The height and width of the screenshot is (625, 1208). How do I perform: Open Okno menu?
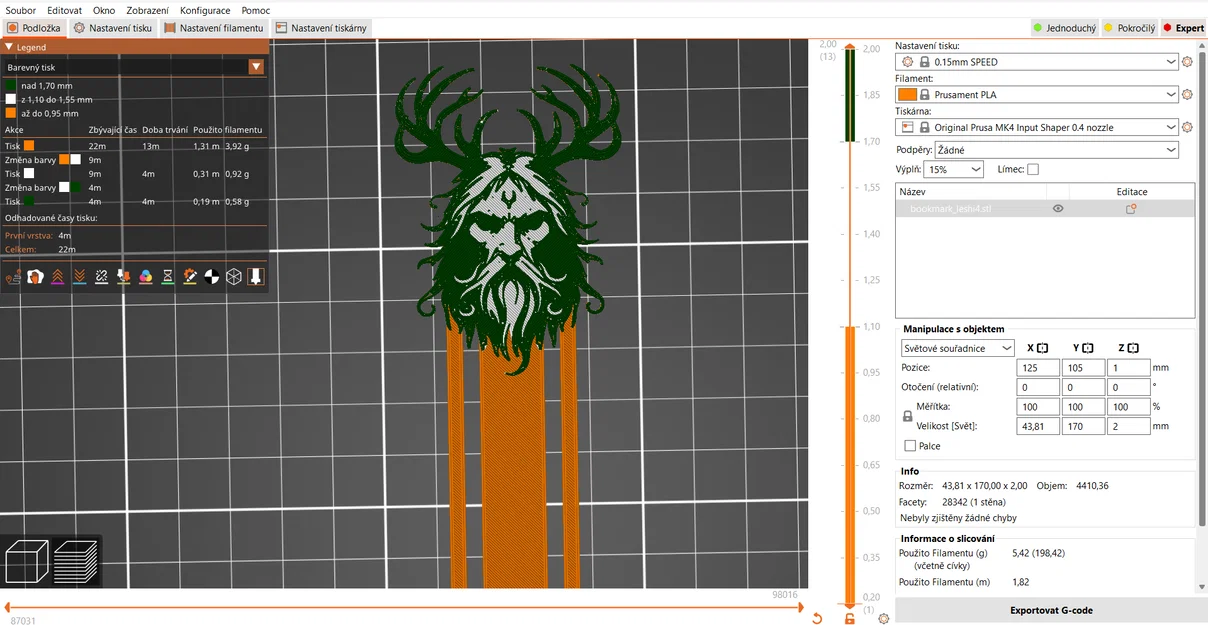click(x=104, y=10)
